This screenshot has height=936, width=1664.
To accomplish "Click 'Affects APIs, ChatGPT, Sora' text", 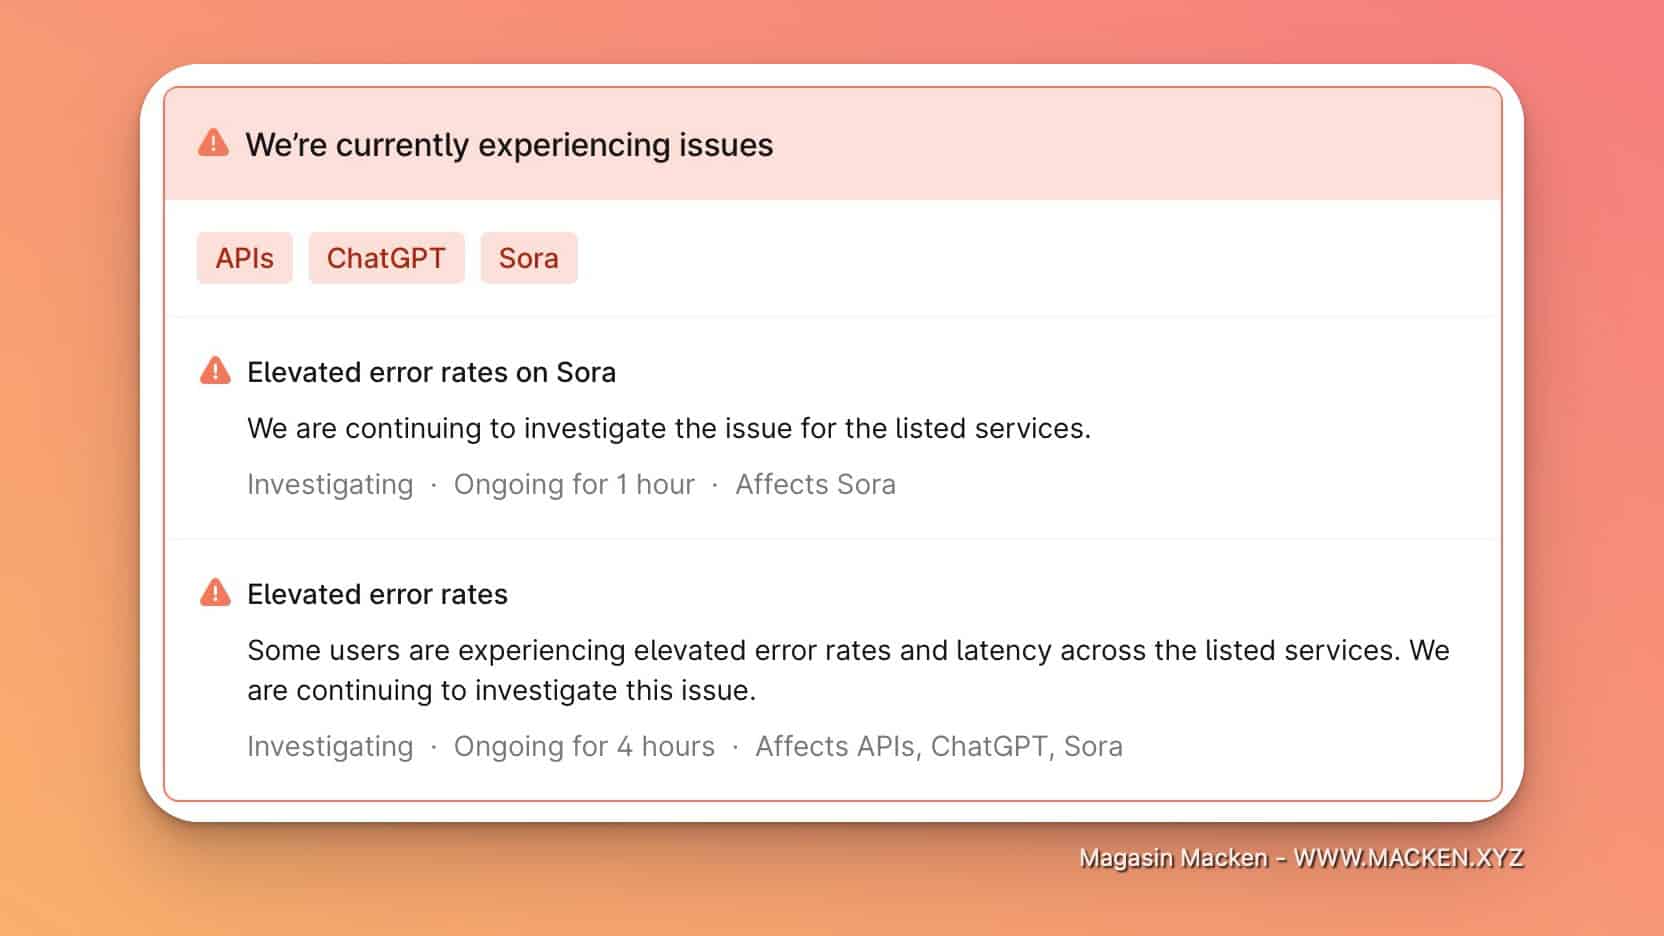I will click(939, 746).
